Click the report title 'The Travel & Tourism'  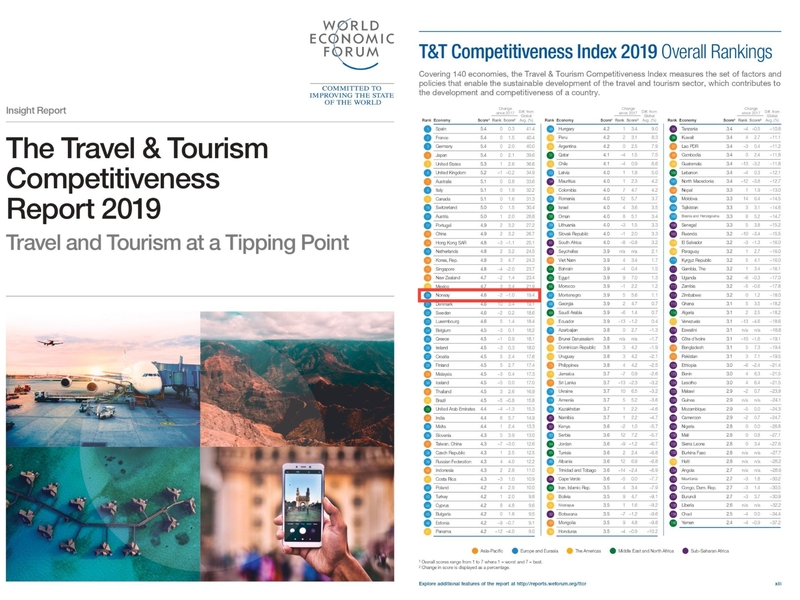[137, 148]
